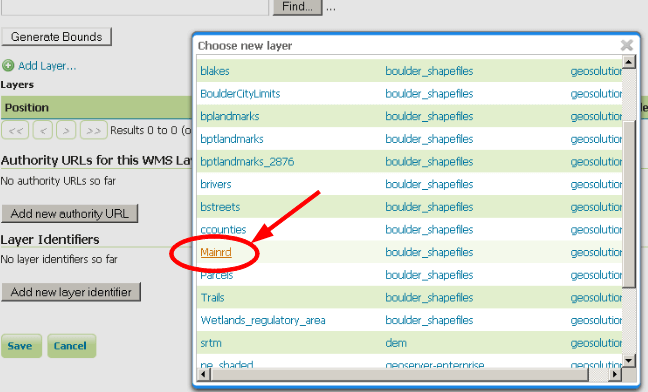
Task: Click Add new authority URL button
Action: (x=69, y=214)
